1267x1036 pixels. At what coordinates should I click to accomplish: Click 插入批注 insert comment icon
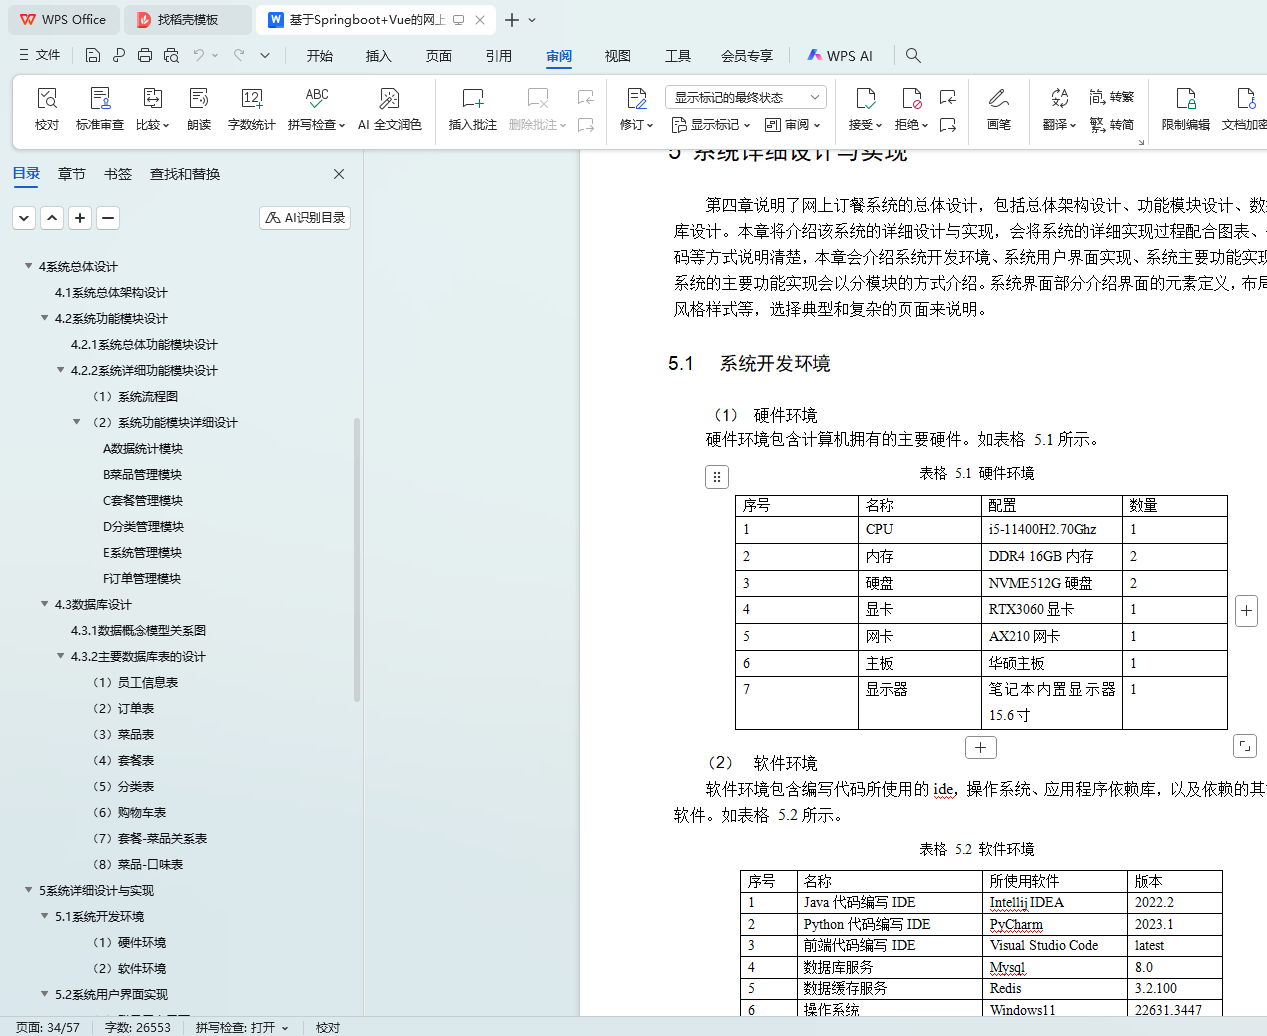pyautogui.click(x=473, y=98)
